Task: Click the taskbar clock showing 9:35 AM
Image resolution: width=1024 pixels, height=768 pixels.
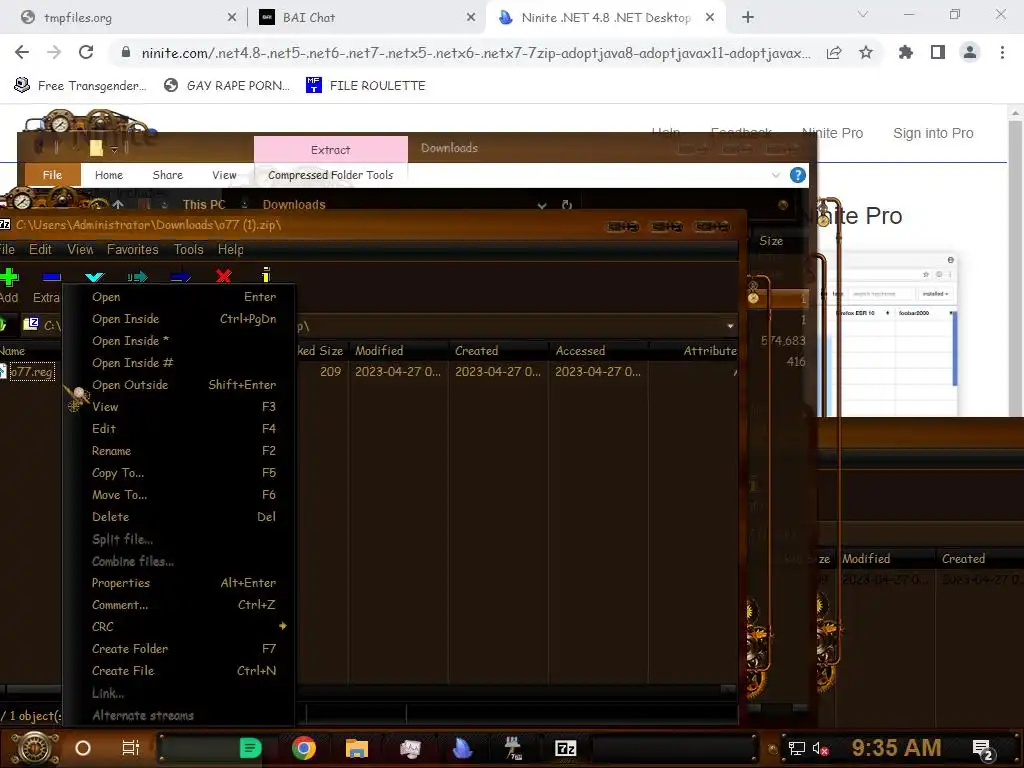Action: pyautogui.click(x=896, y=748)
